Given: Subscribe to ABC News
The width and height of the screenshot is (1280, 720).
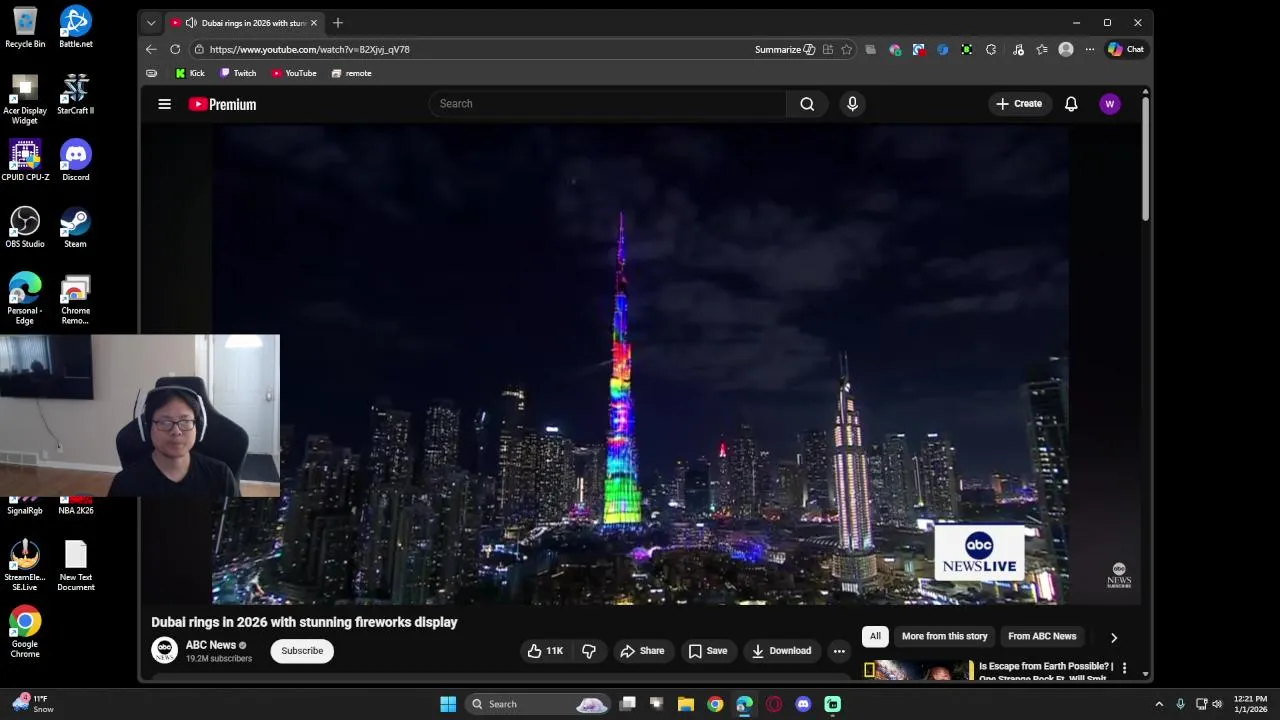Looking at the screenshot, I should [302, 651].
